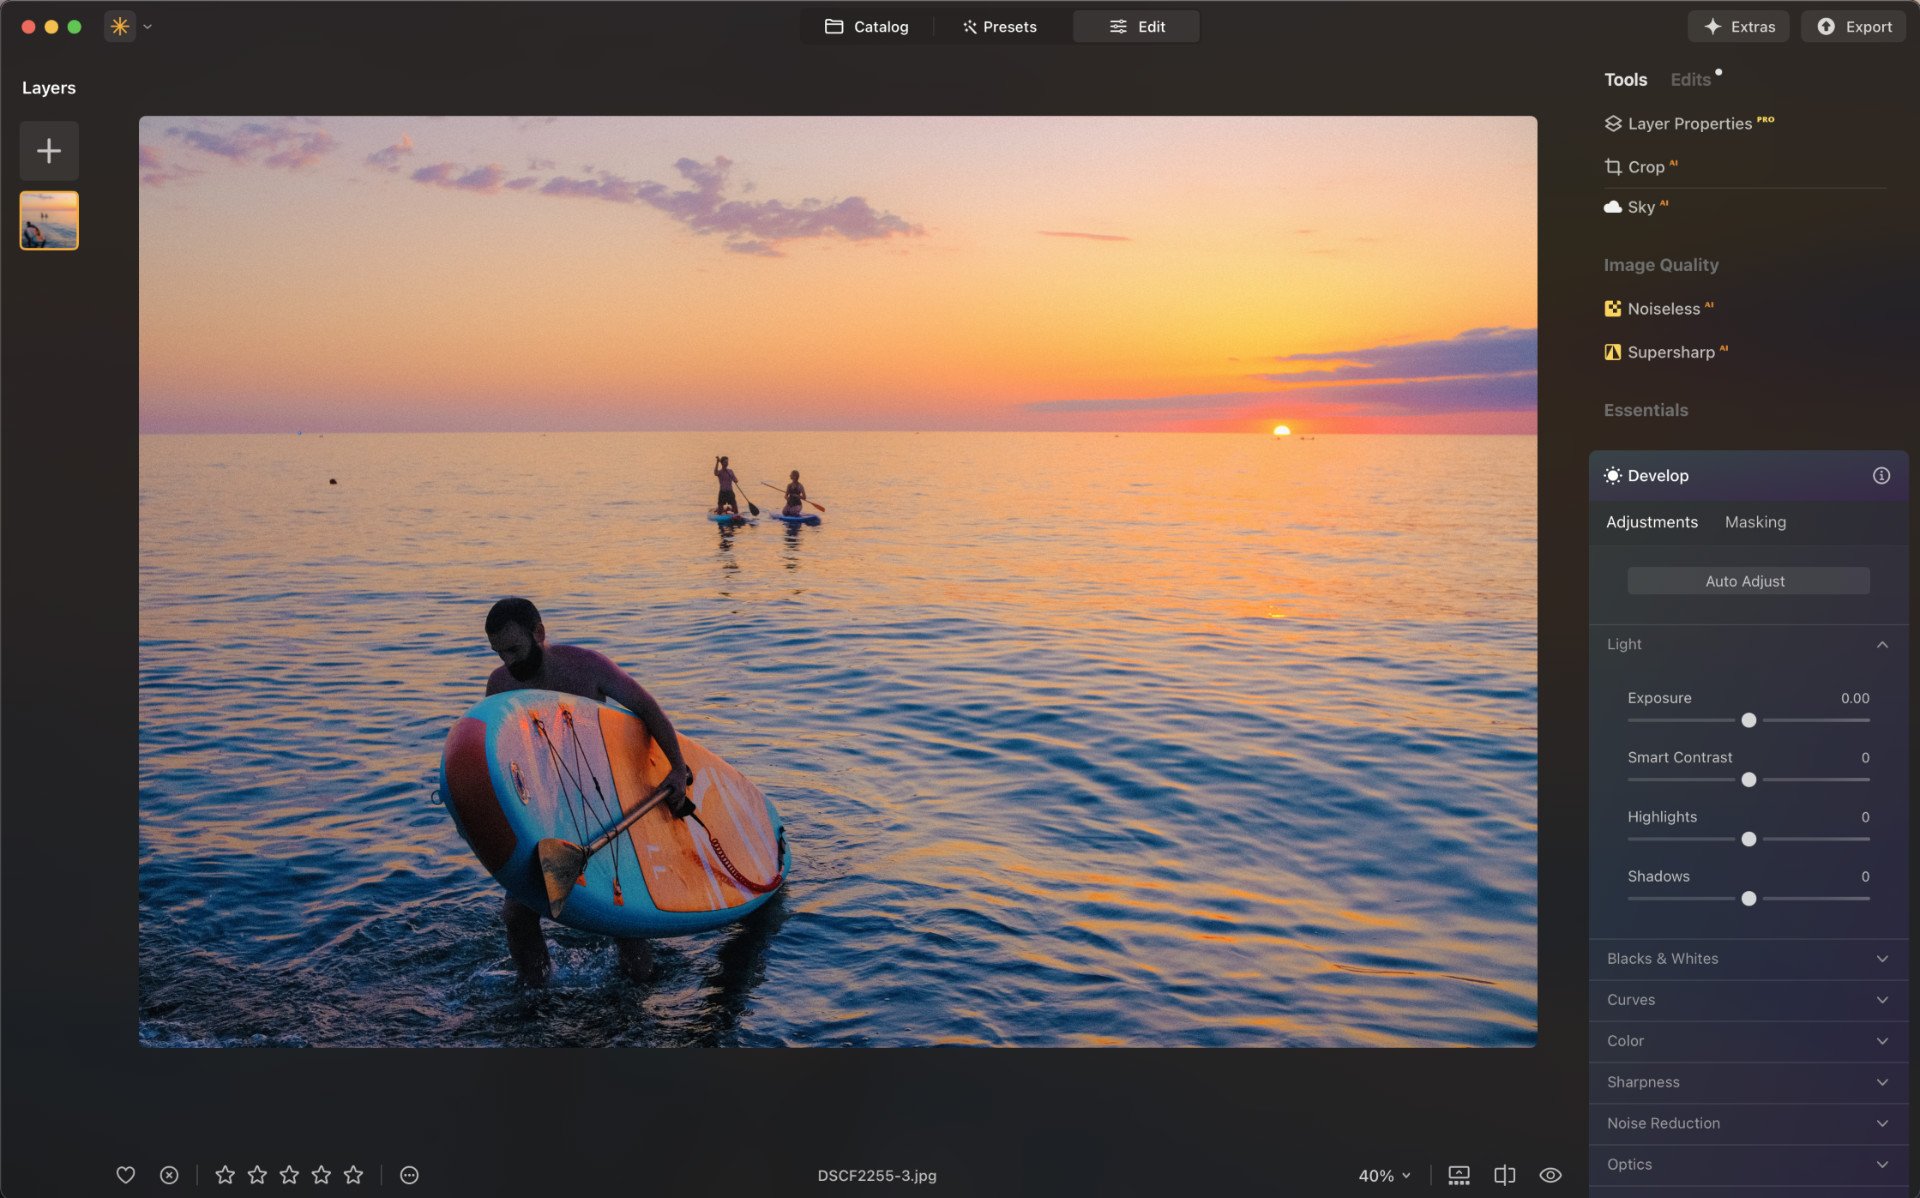Reject the photo using the circled X icon
Screen dimensions: 1920x1198
[x=169, y=1175]
